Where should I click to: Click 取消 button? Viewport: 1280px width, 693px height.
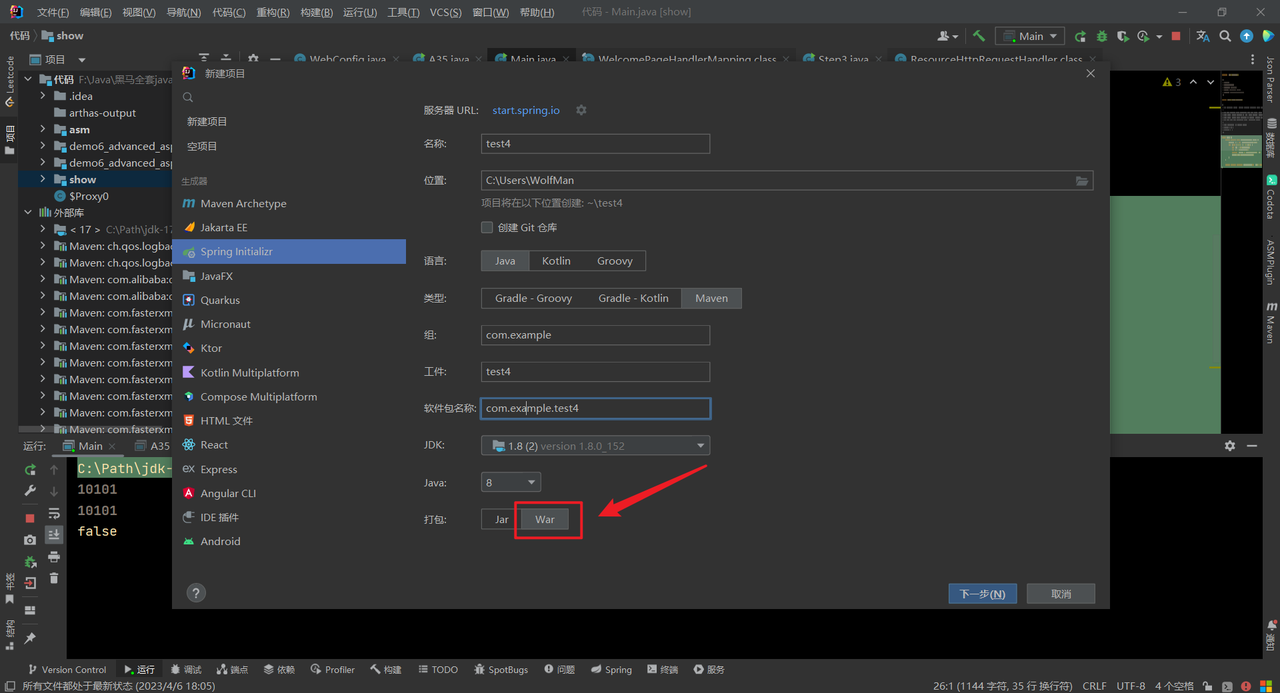click(x=1061, y=594)
